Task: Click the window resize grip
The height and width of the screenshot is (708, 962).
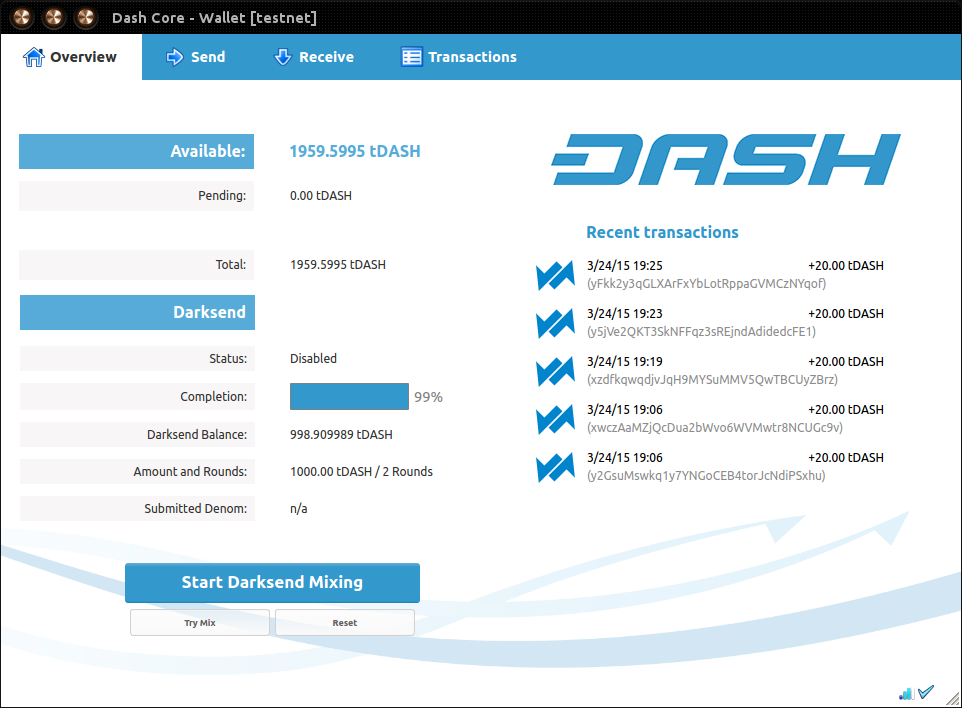Action: (x=953, y=699)
